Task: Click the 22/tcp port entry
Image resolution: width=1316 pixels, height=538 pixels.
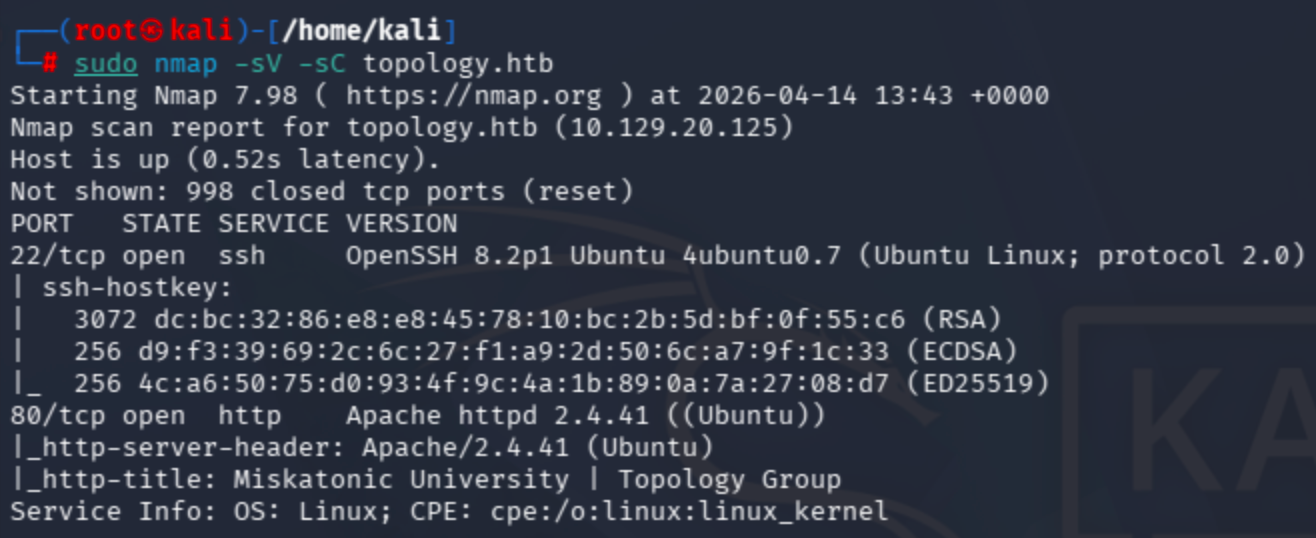Action: (56, 255)
